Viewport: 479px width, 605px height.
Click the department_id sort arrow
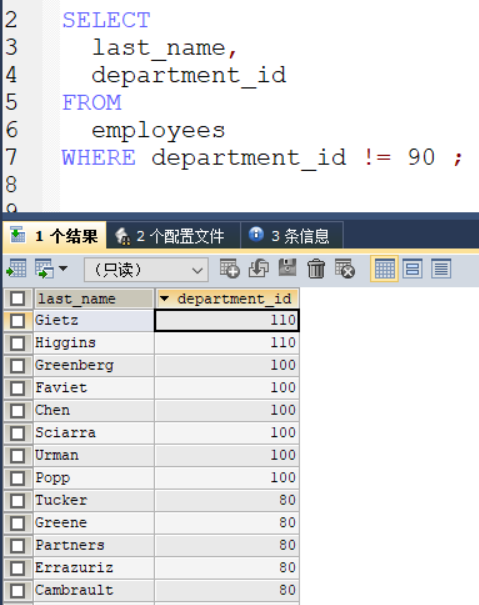[164, 298]
